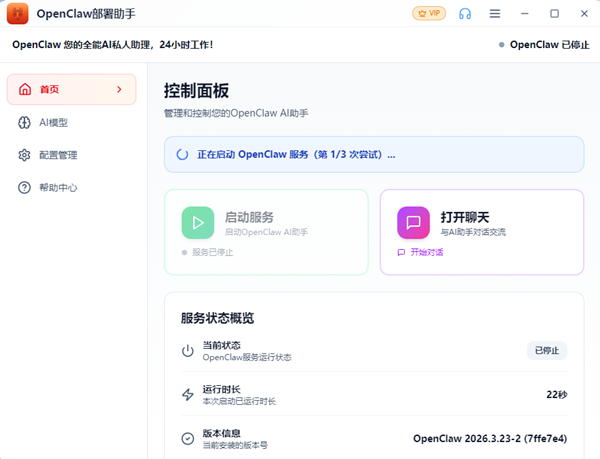The image size is (600, 459).
Task: Click the 与AI助手对话交流 description text
Action: [x=473, y=232]
